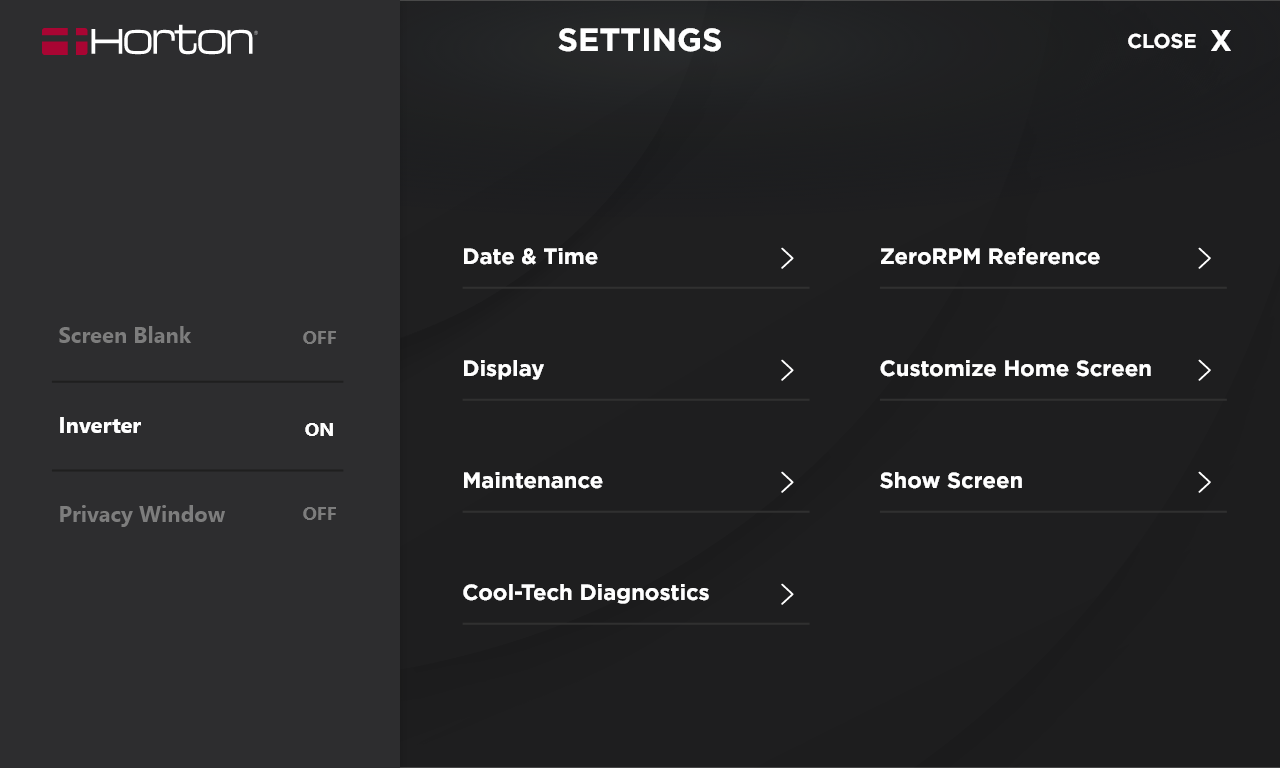The height and width of the screenshot is (768, 1280).
Task: Go to ZeroRPM Reference
Action: pos(989,257)
